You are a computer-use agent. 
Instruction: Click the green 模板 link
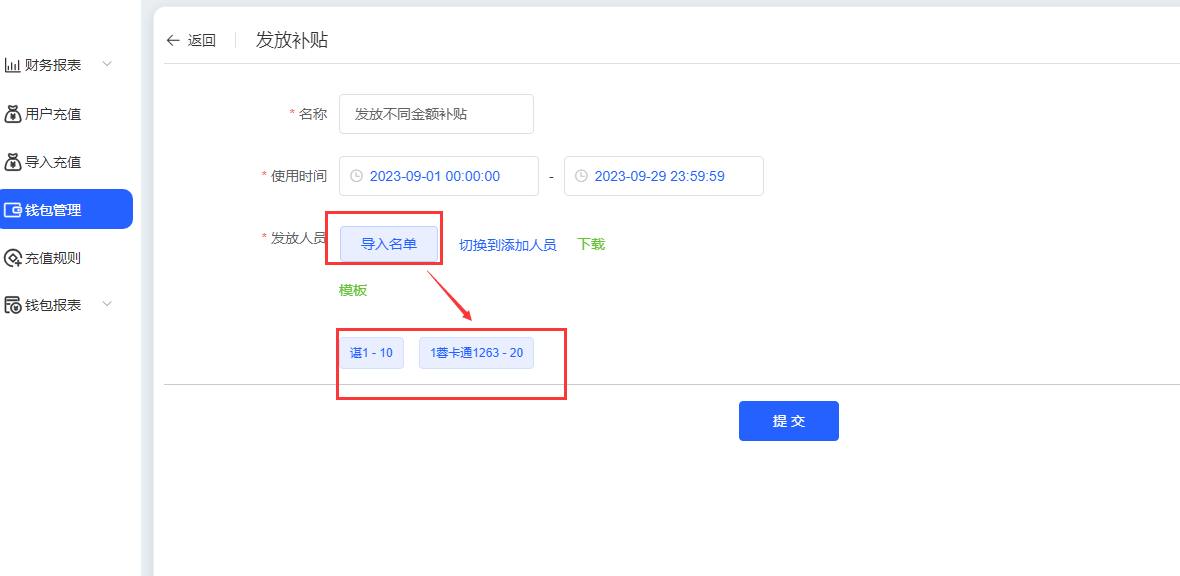(x=353, y=290)
